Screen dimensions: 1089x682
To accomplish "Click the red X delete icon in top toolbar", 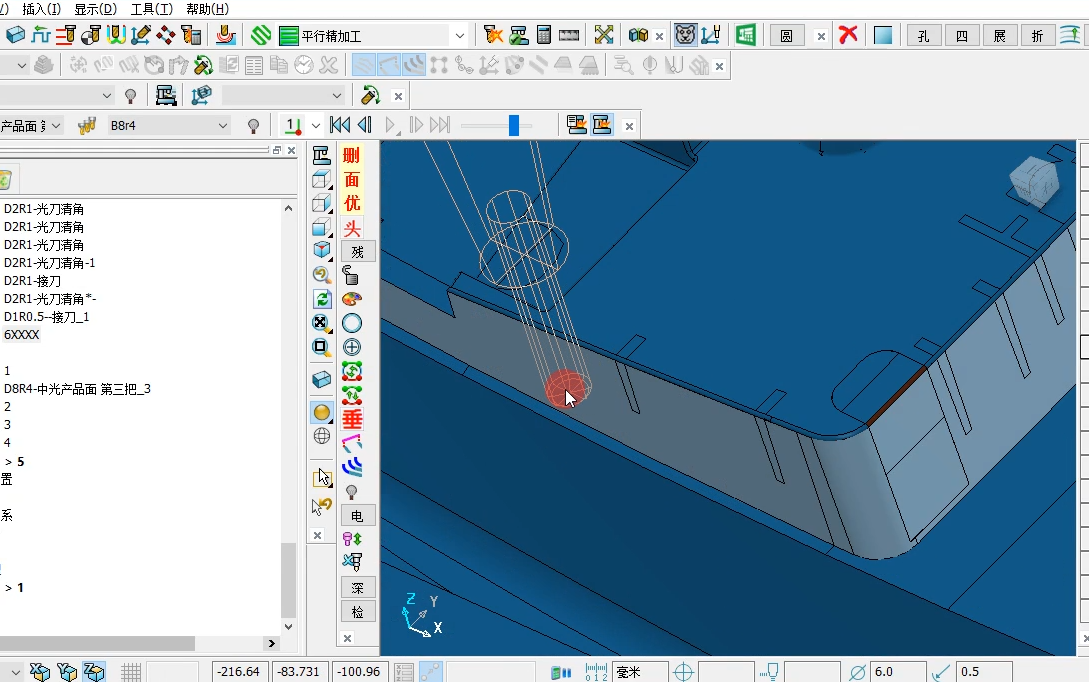I will (x=848, y=35).
